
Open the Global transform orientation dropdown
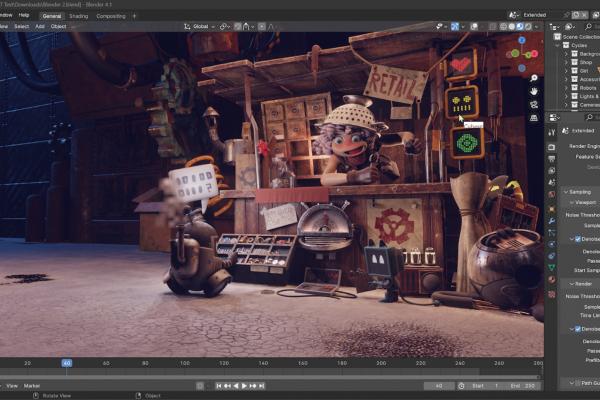pos(200,26)
